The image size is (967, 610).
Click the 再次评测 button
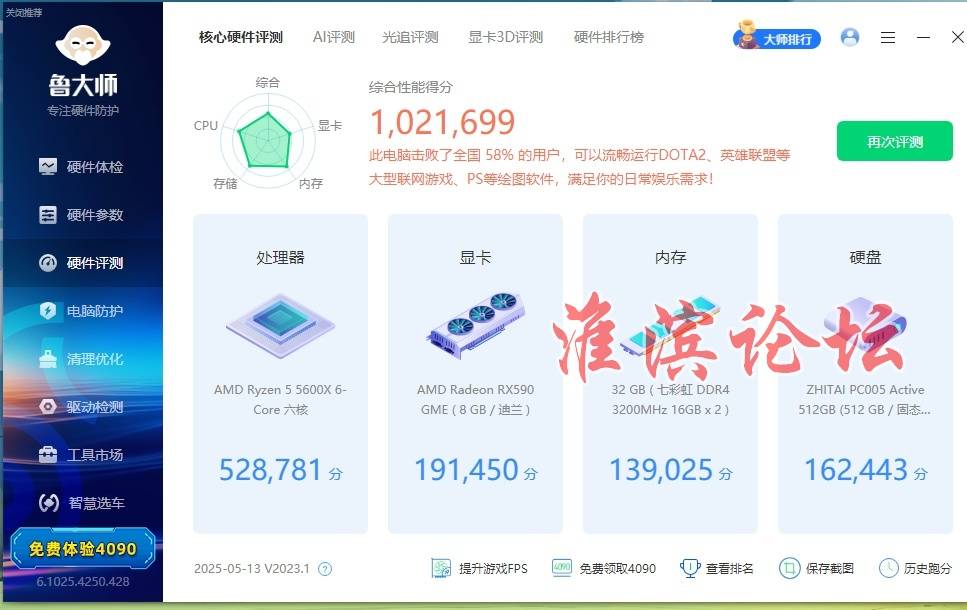coord(894,141)
